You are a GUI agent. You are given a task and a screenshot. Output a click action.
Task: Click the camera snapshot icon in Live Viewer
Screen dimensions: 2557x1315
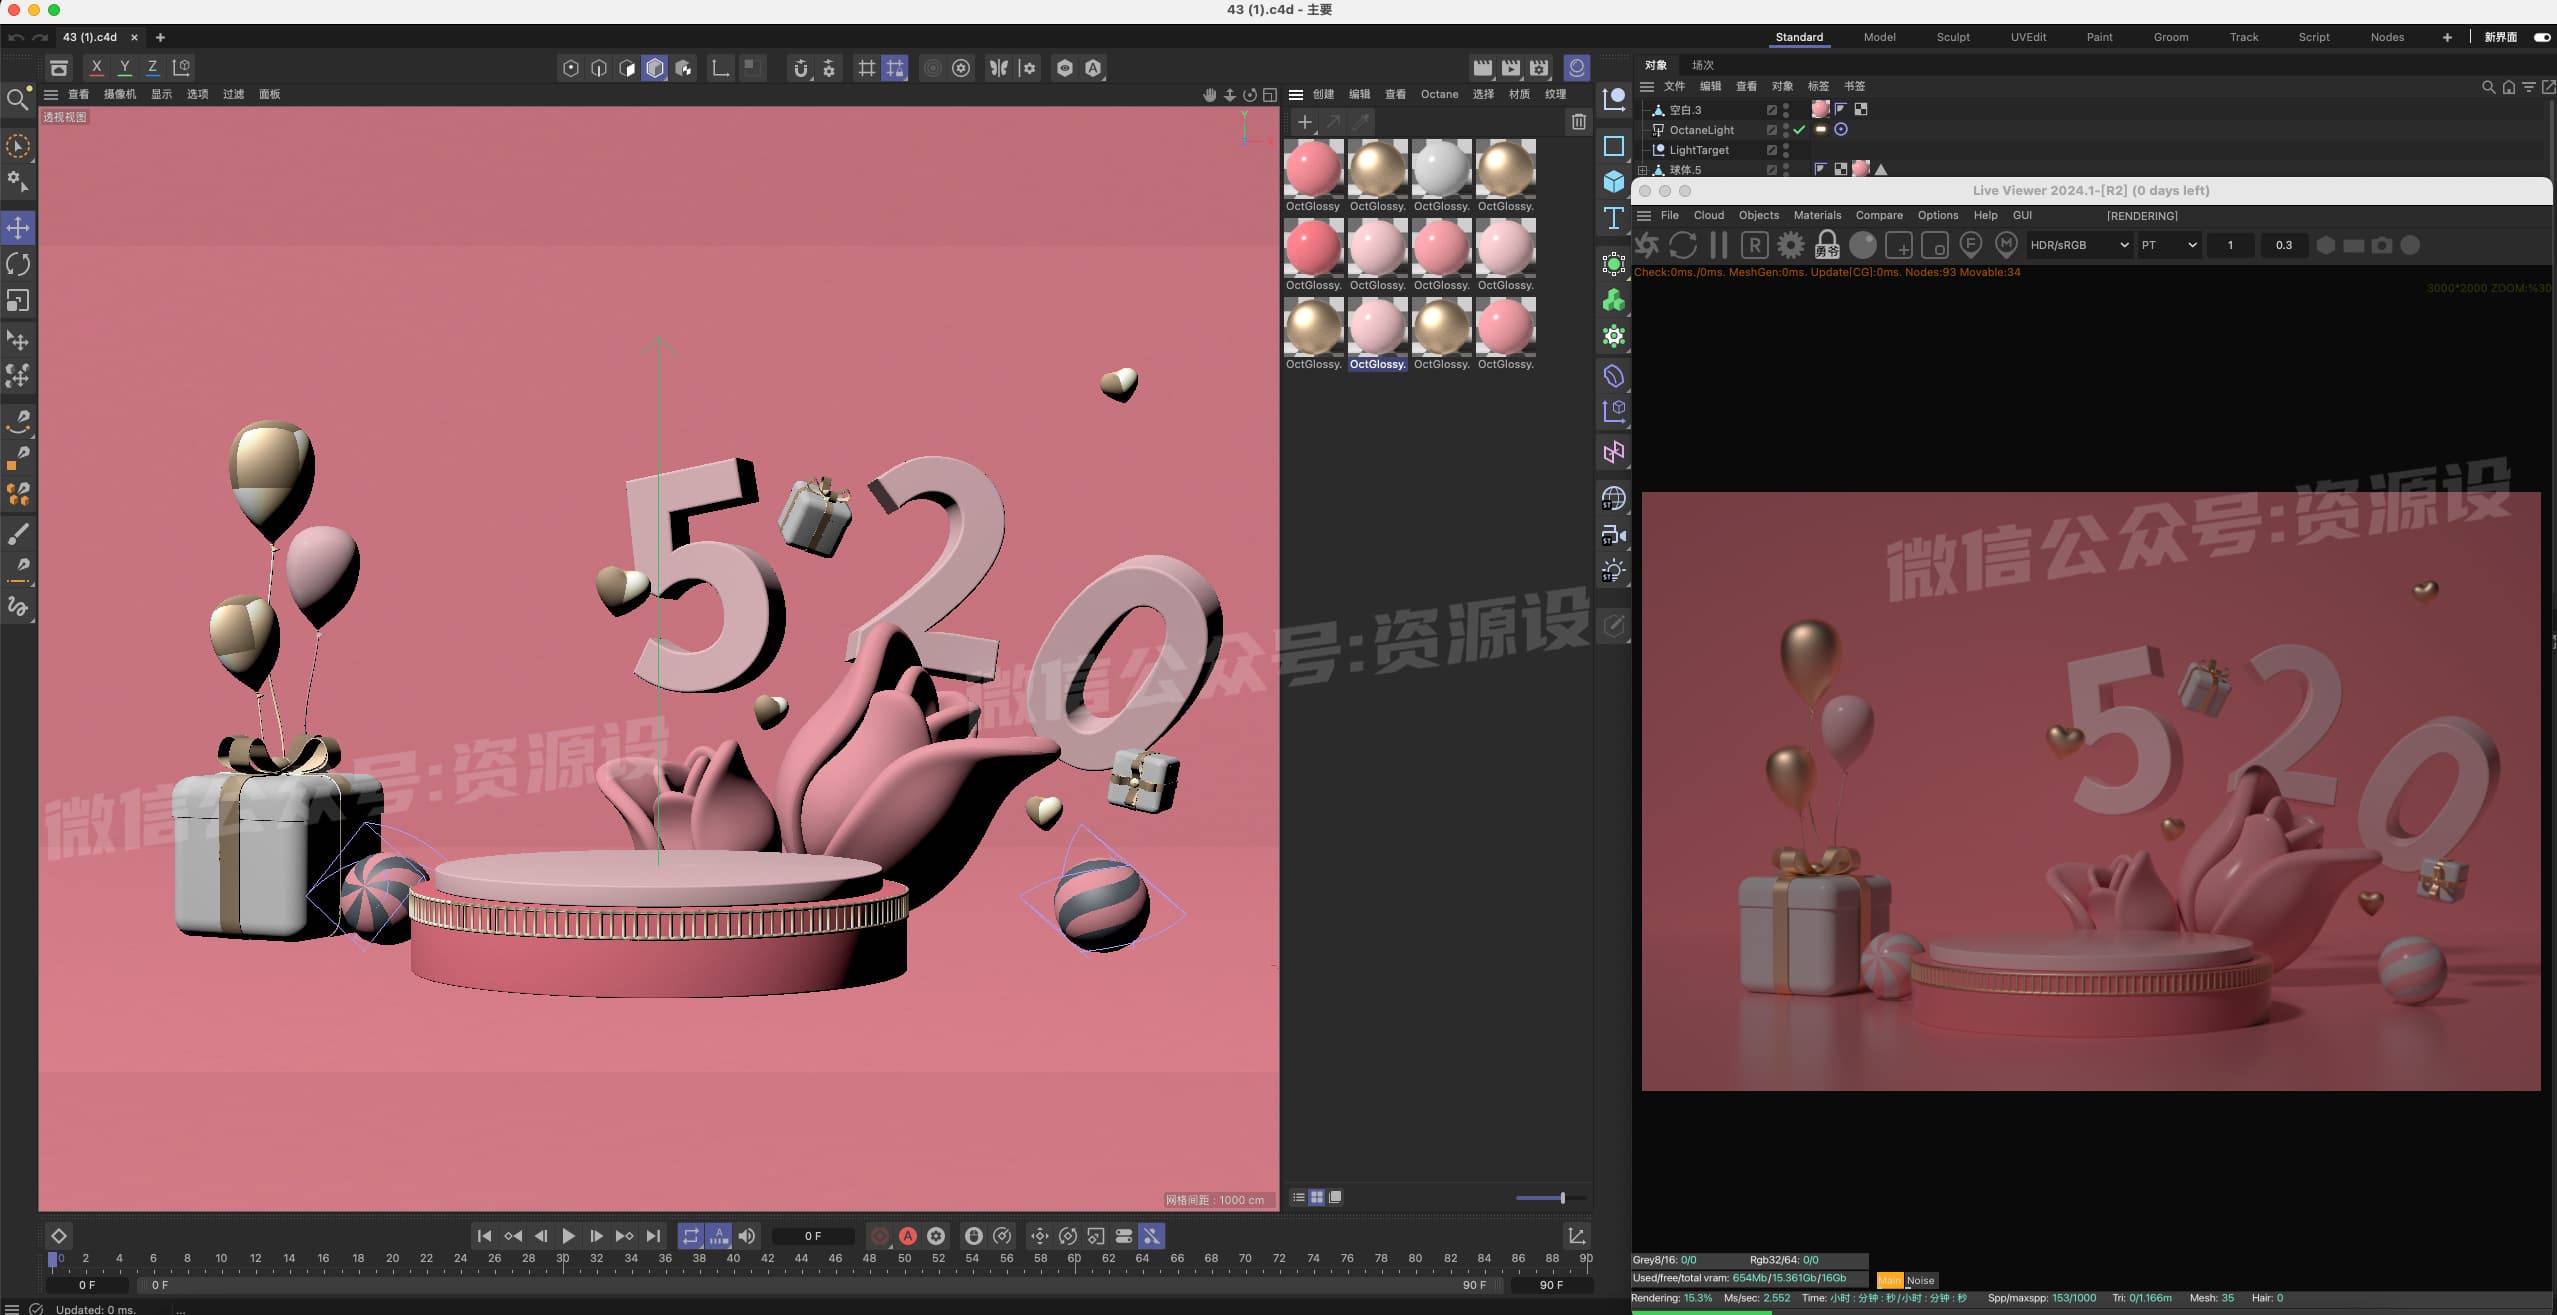click(2382, 245)
